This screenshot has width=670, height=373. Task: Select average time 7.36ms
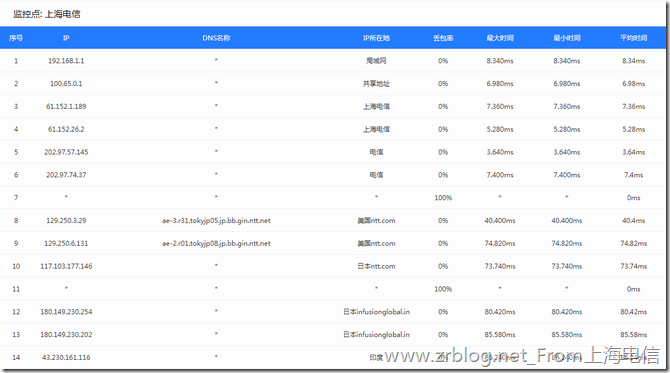tap(634, 106)
